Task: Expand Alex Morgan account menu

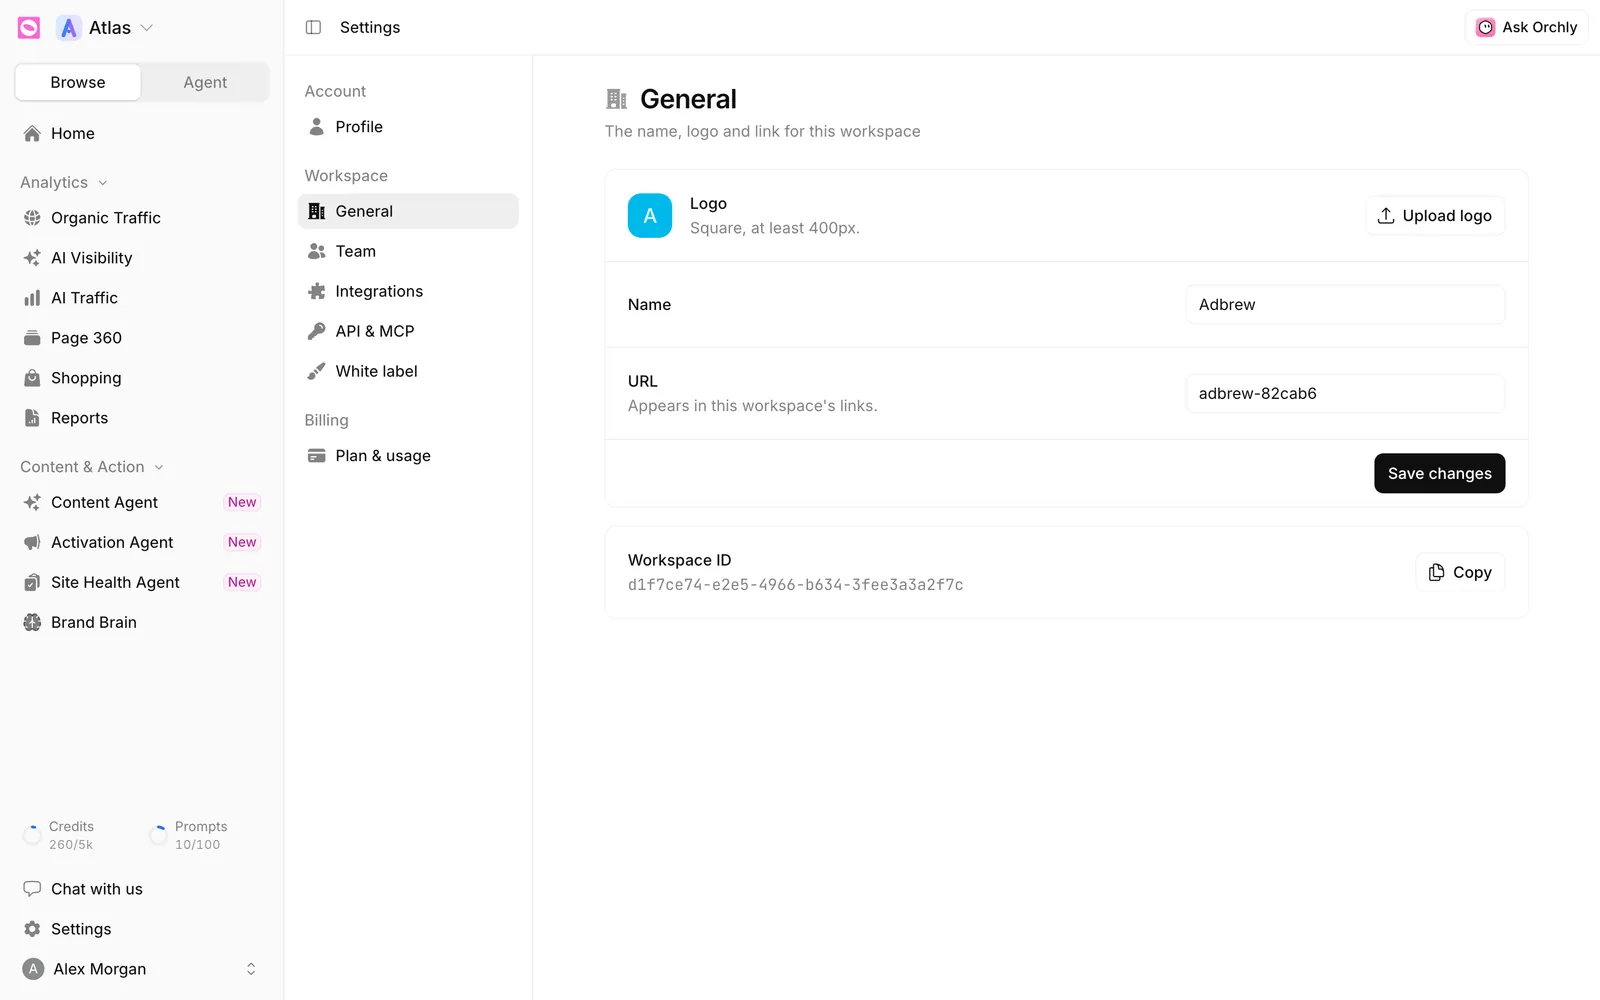Action: [142, 969]
